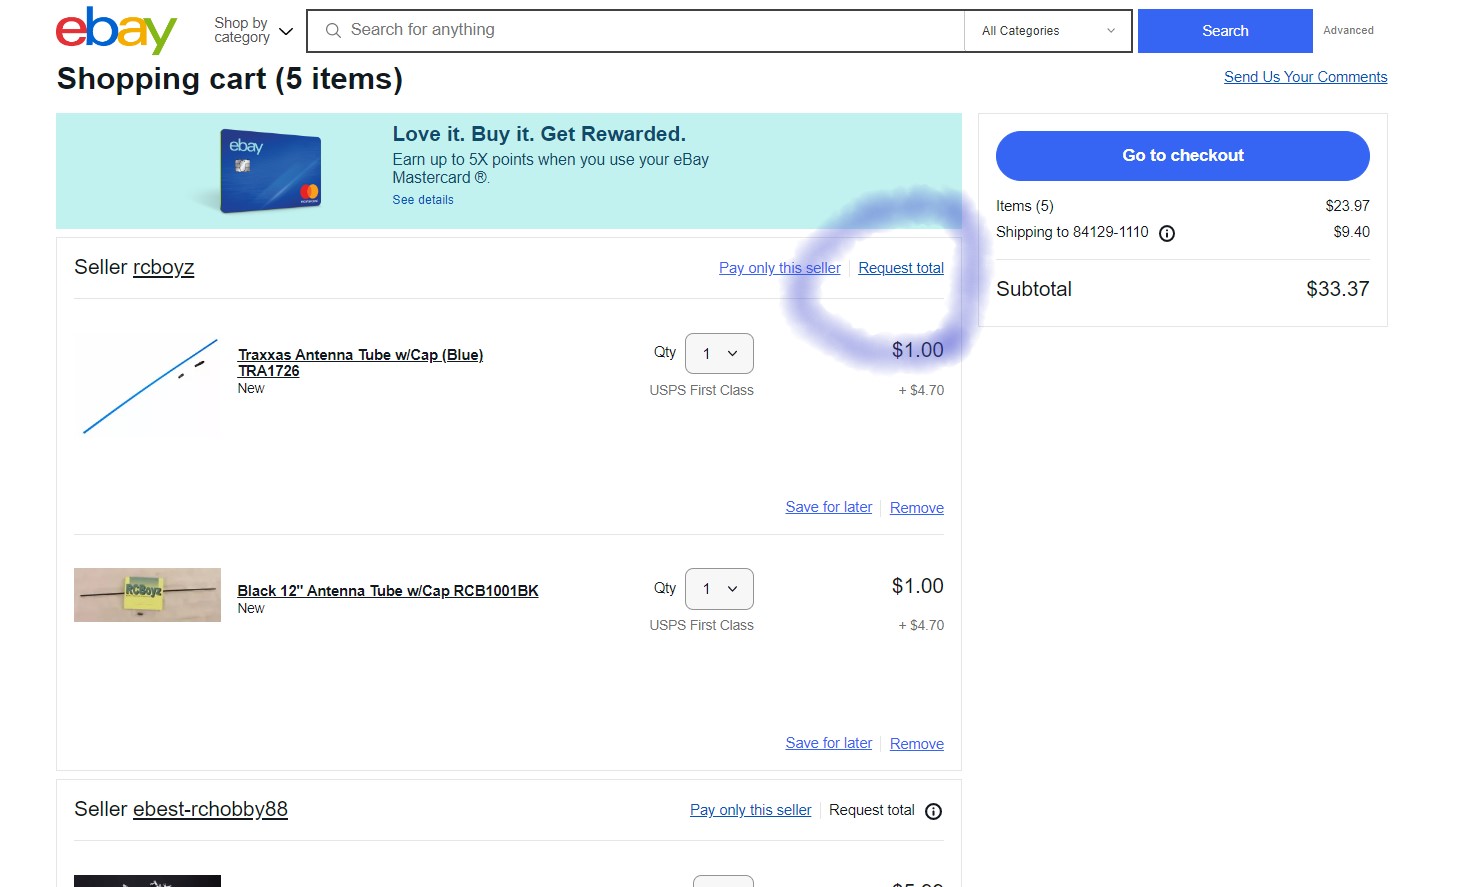The width and height of the screenshot is (1470, 887).
Task: Click the shipping info icon
Action: coord(1166,233)
